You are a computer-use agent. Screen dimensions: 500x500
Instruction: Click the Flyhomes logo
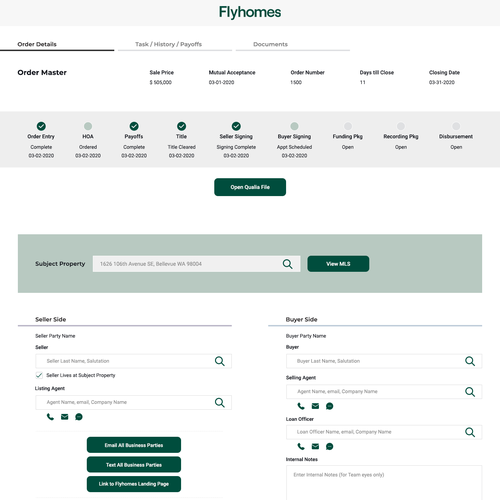click(x=250, y=12)
